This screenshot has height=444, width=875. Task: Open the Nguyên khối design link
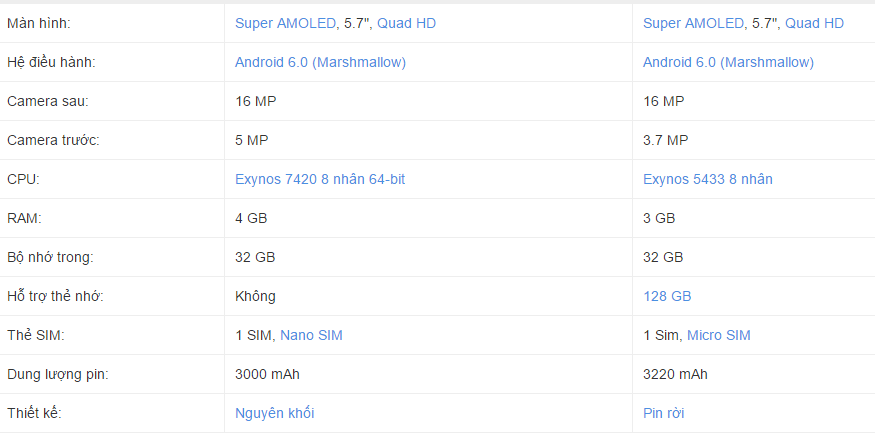click(275, 413)
